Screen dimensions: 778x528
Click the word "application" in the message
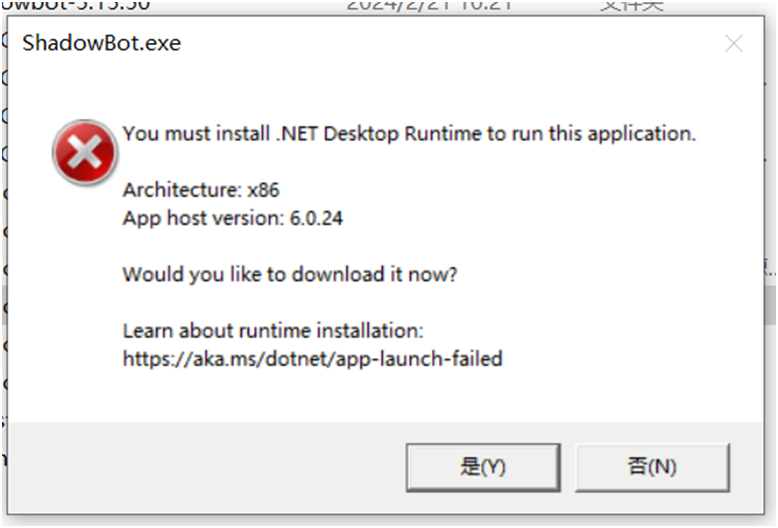pos(642,134)
